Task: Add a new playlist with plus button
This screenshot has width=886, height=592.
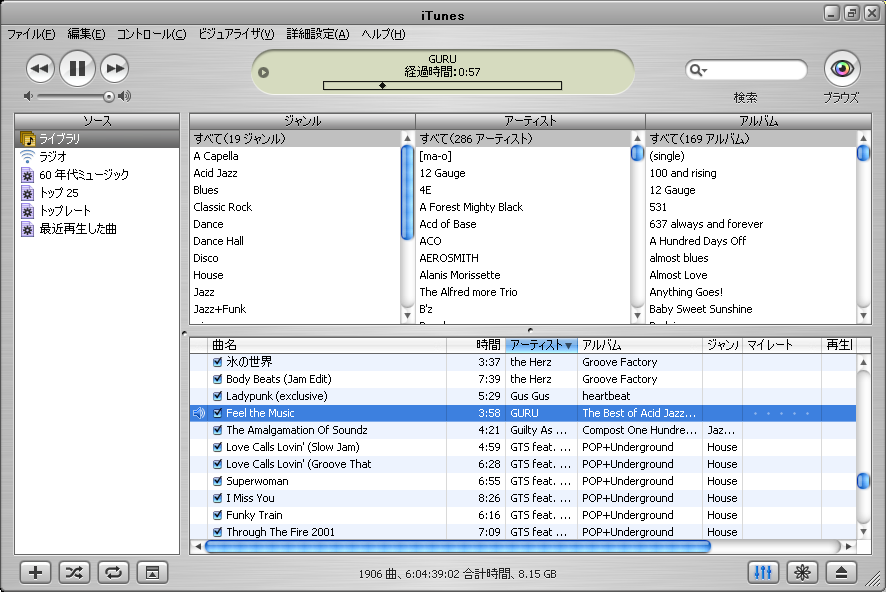Action: click(36, 572)
